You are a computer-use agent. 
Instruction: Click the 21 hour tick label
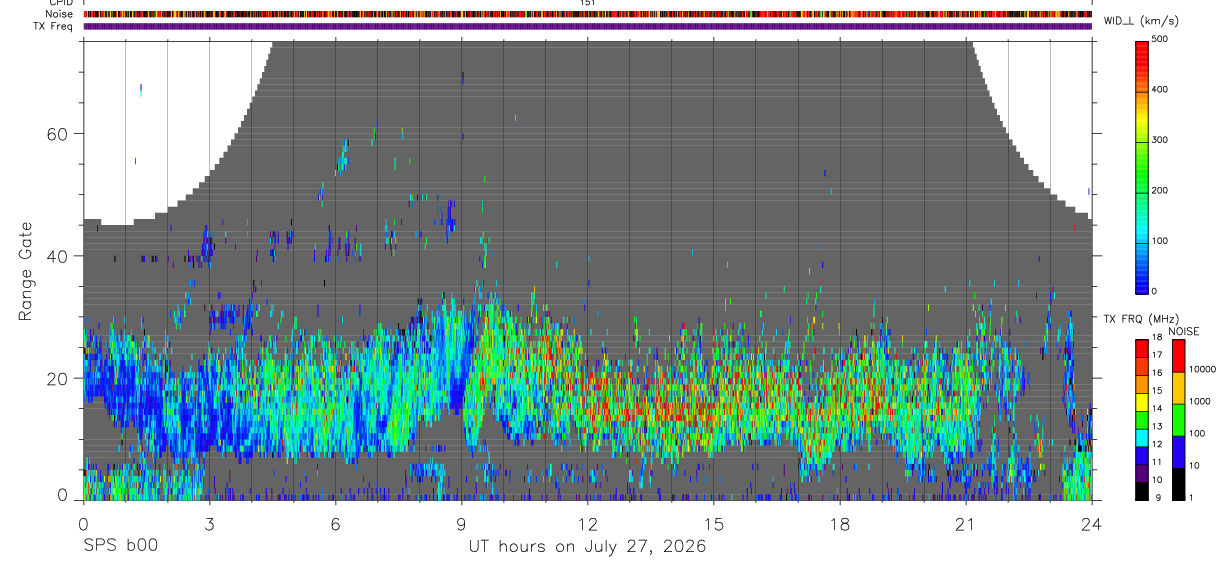(x=965, y=523)
